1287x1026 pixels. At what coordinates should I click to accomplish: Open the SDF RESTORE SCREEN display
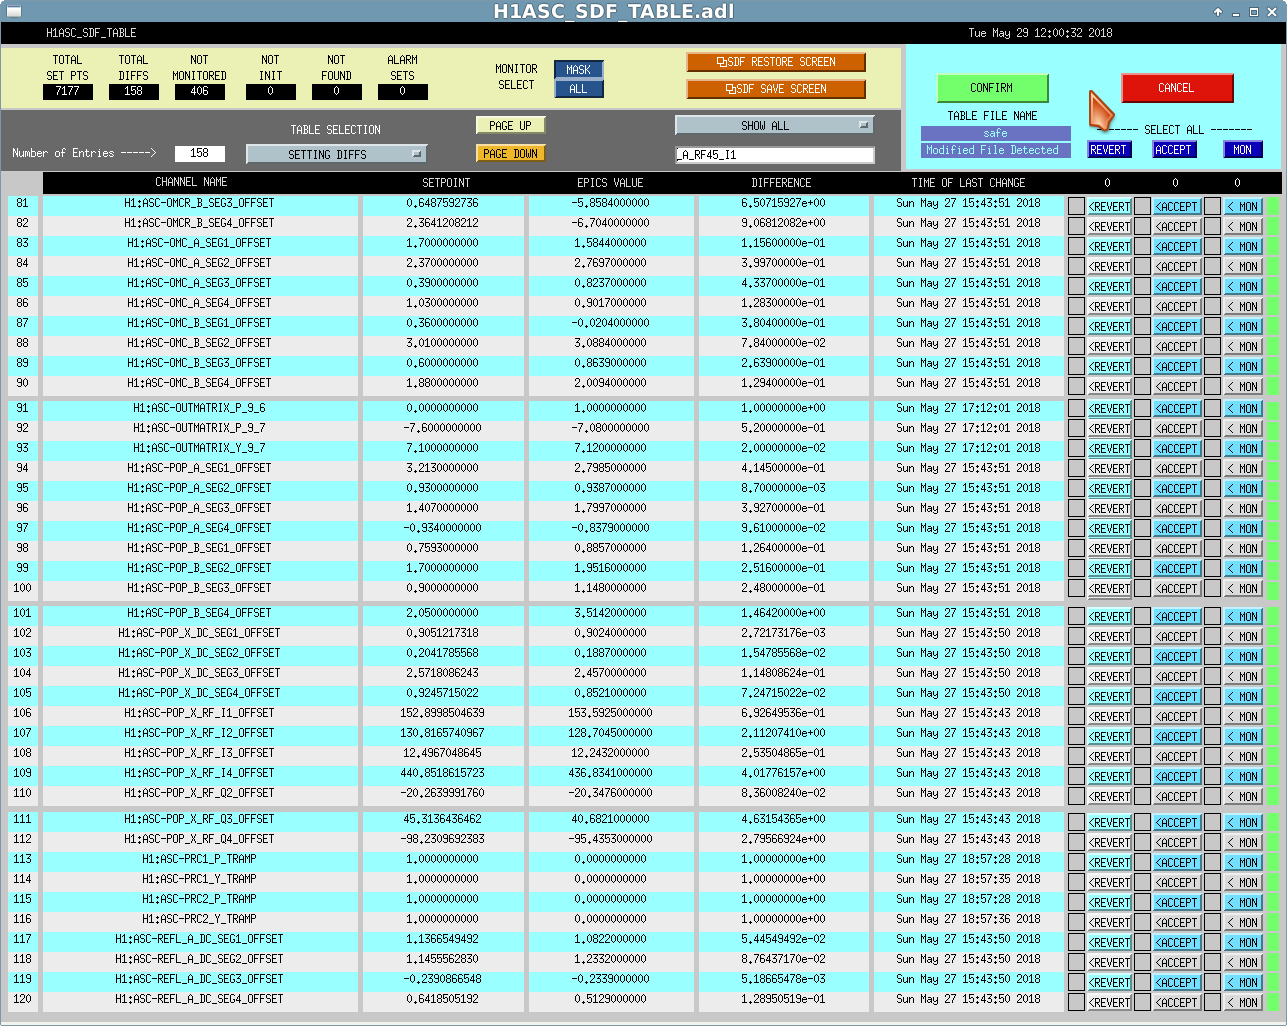click(x=775, y=62)
